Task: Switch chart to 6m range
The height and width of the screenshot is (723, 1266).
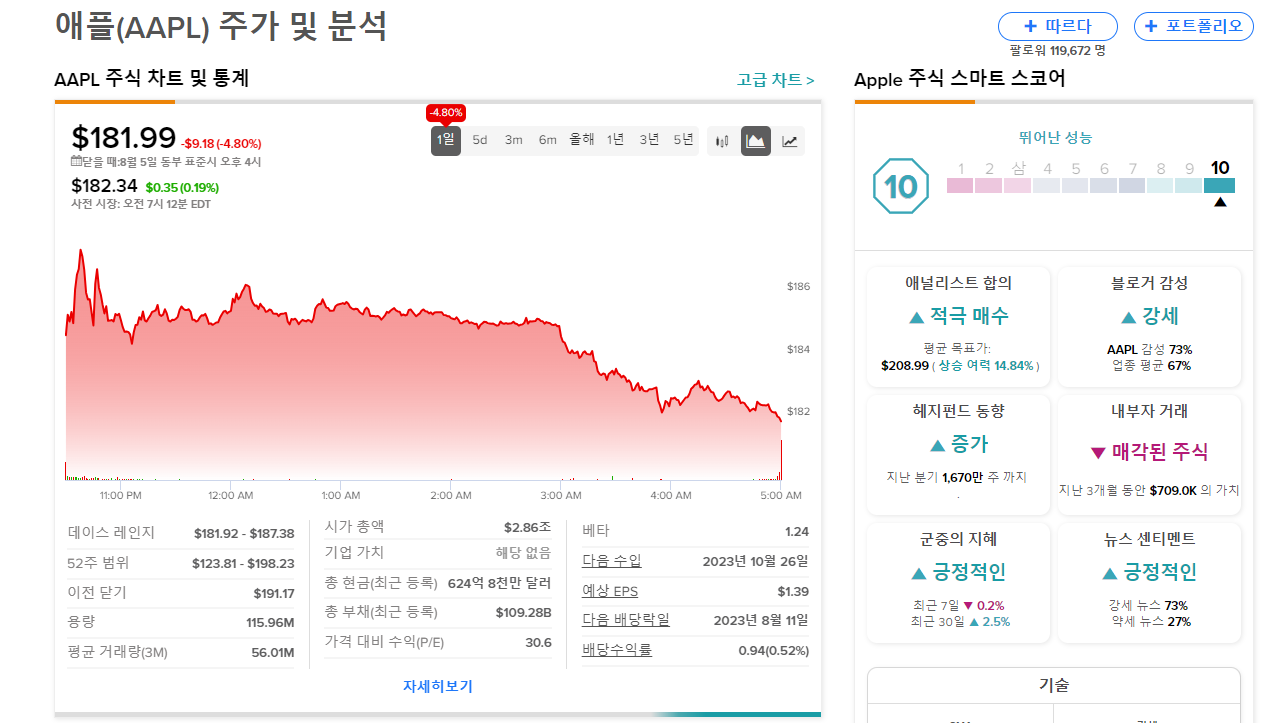Action: pyautogui.click(x=548, y=140)
